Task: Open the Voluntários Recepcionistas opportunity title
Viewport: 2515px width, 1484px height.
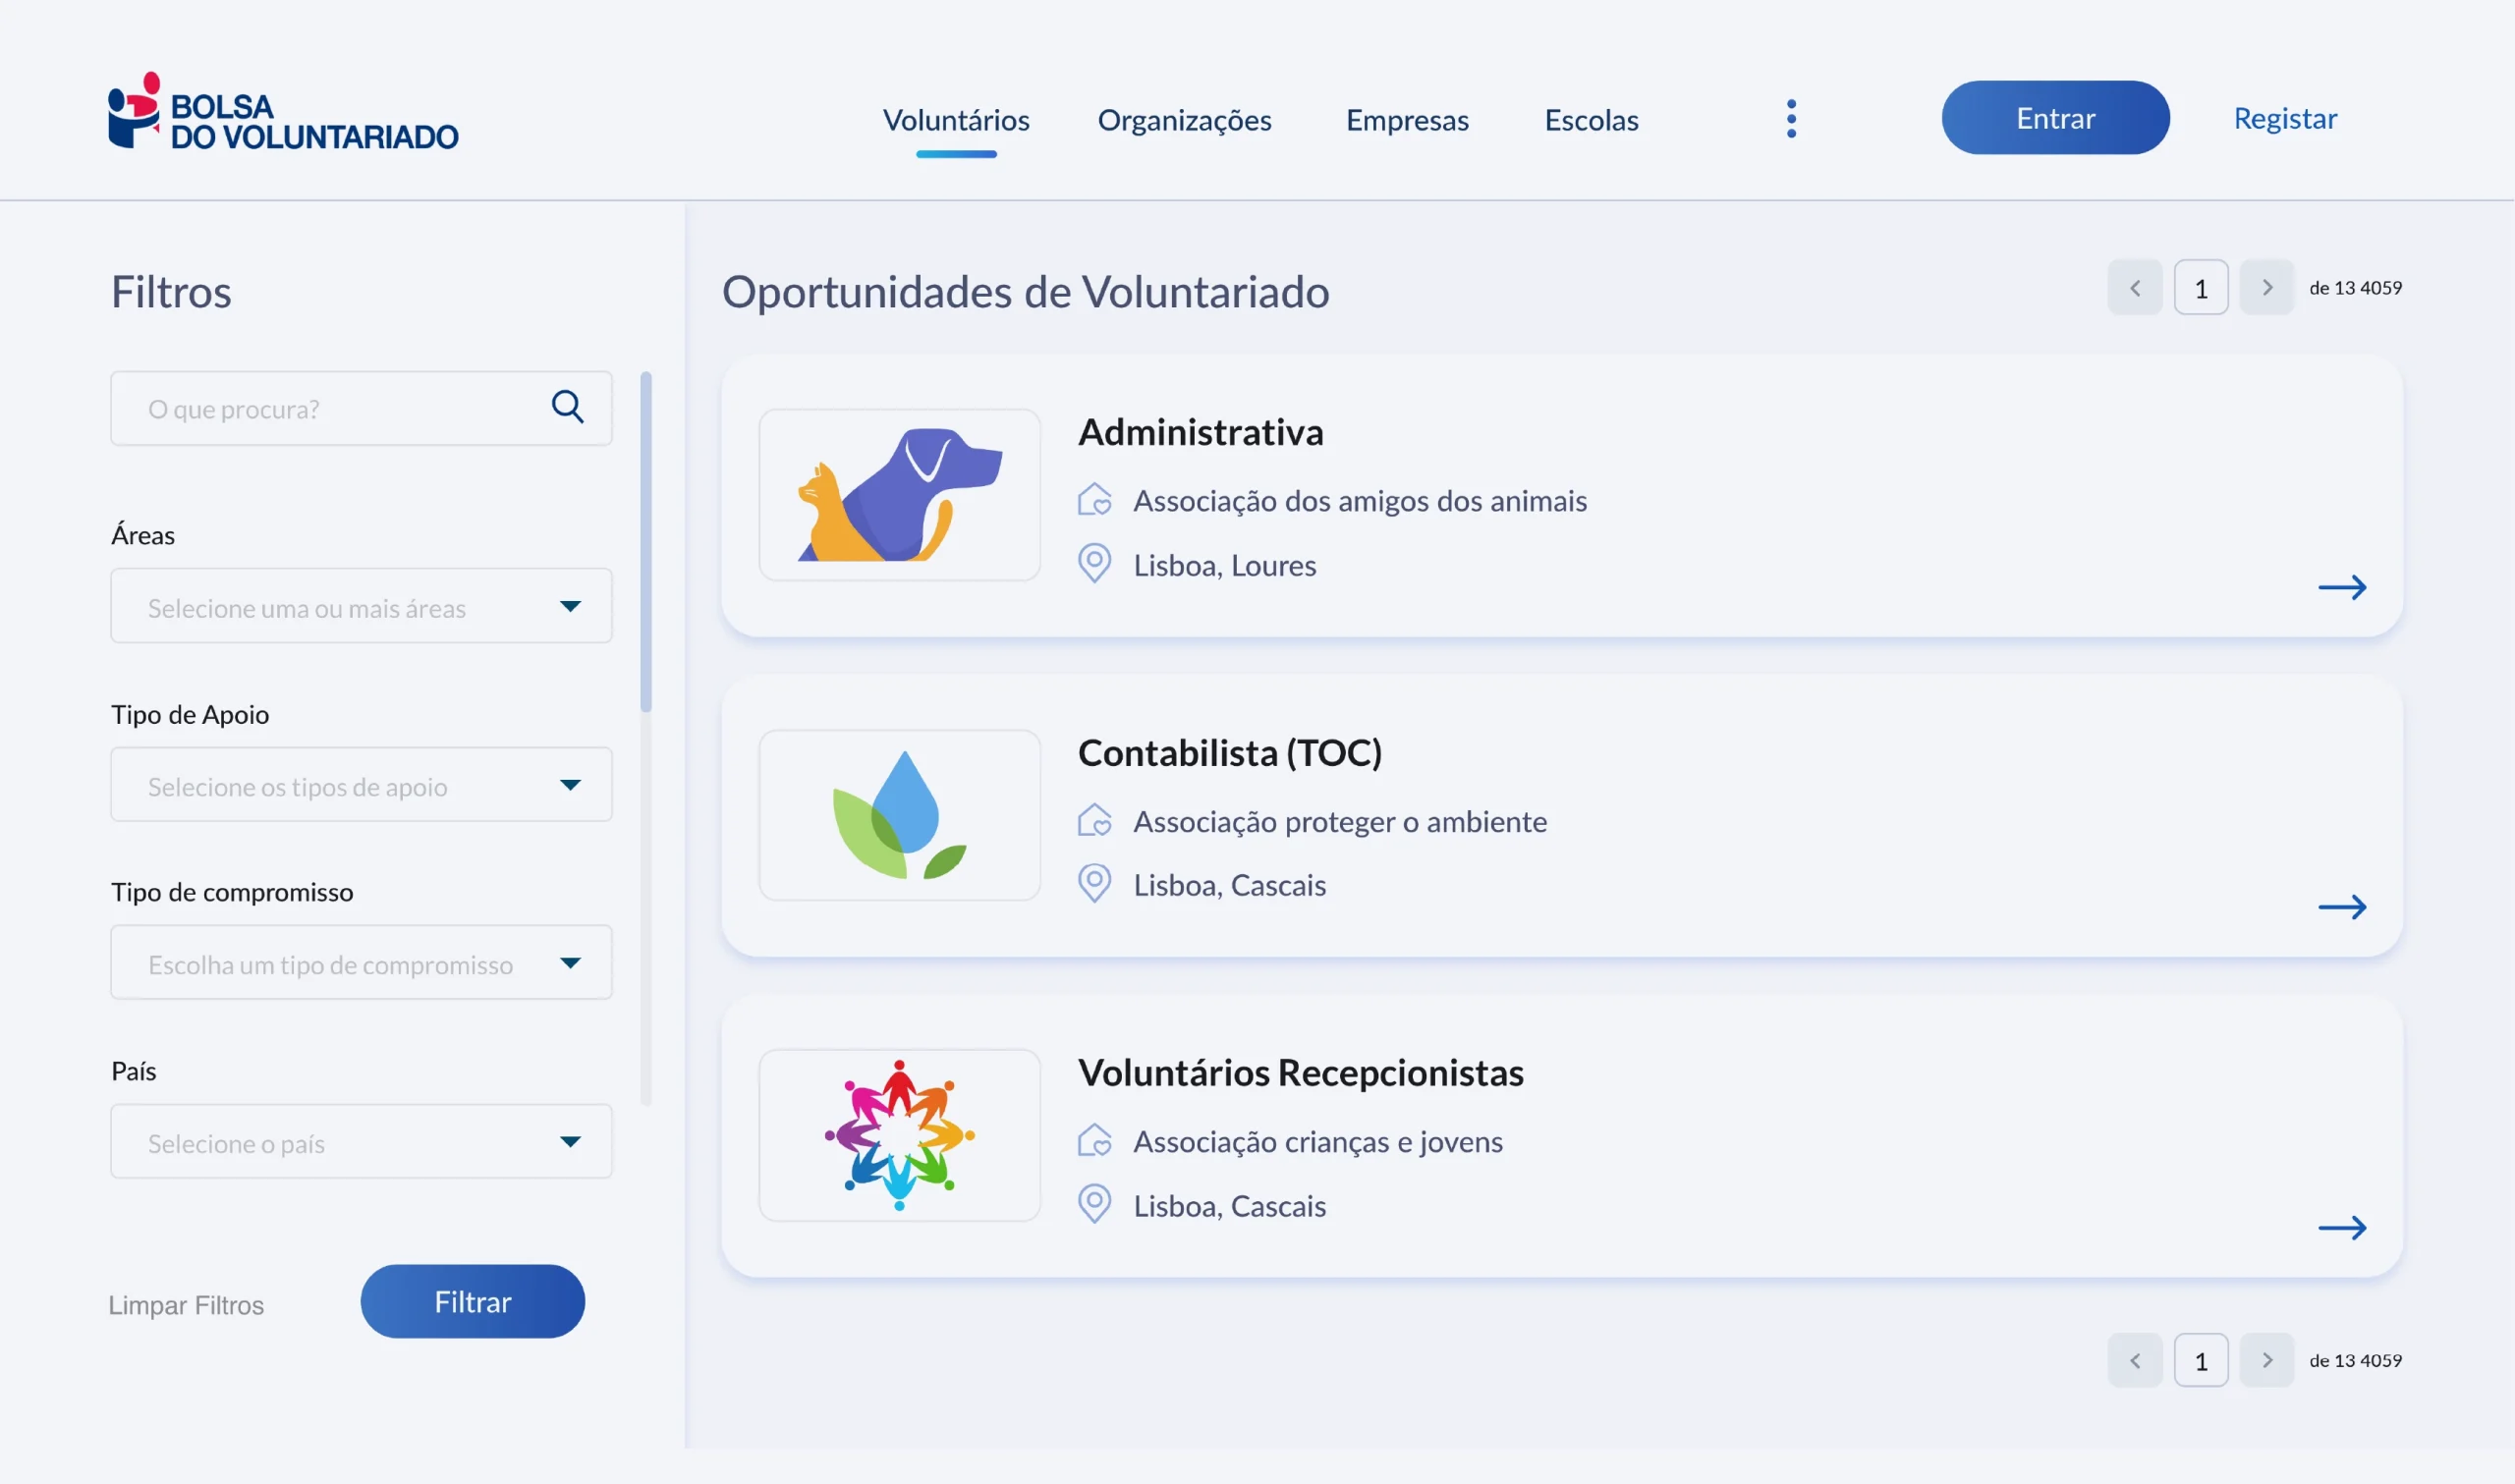Action: pos(1300,1073)
